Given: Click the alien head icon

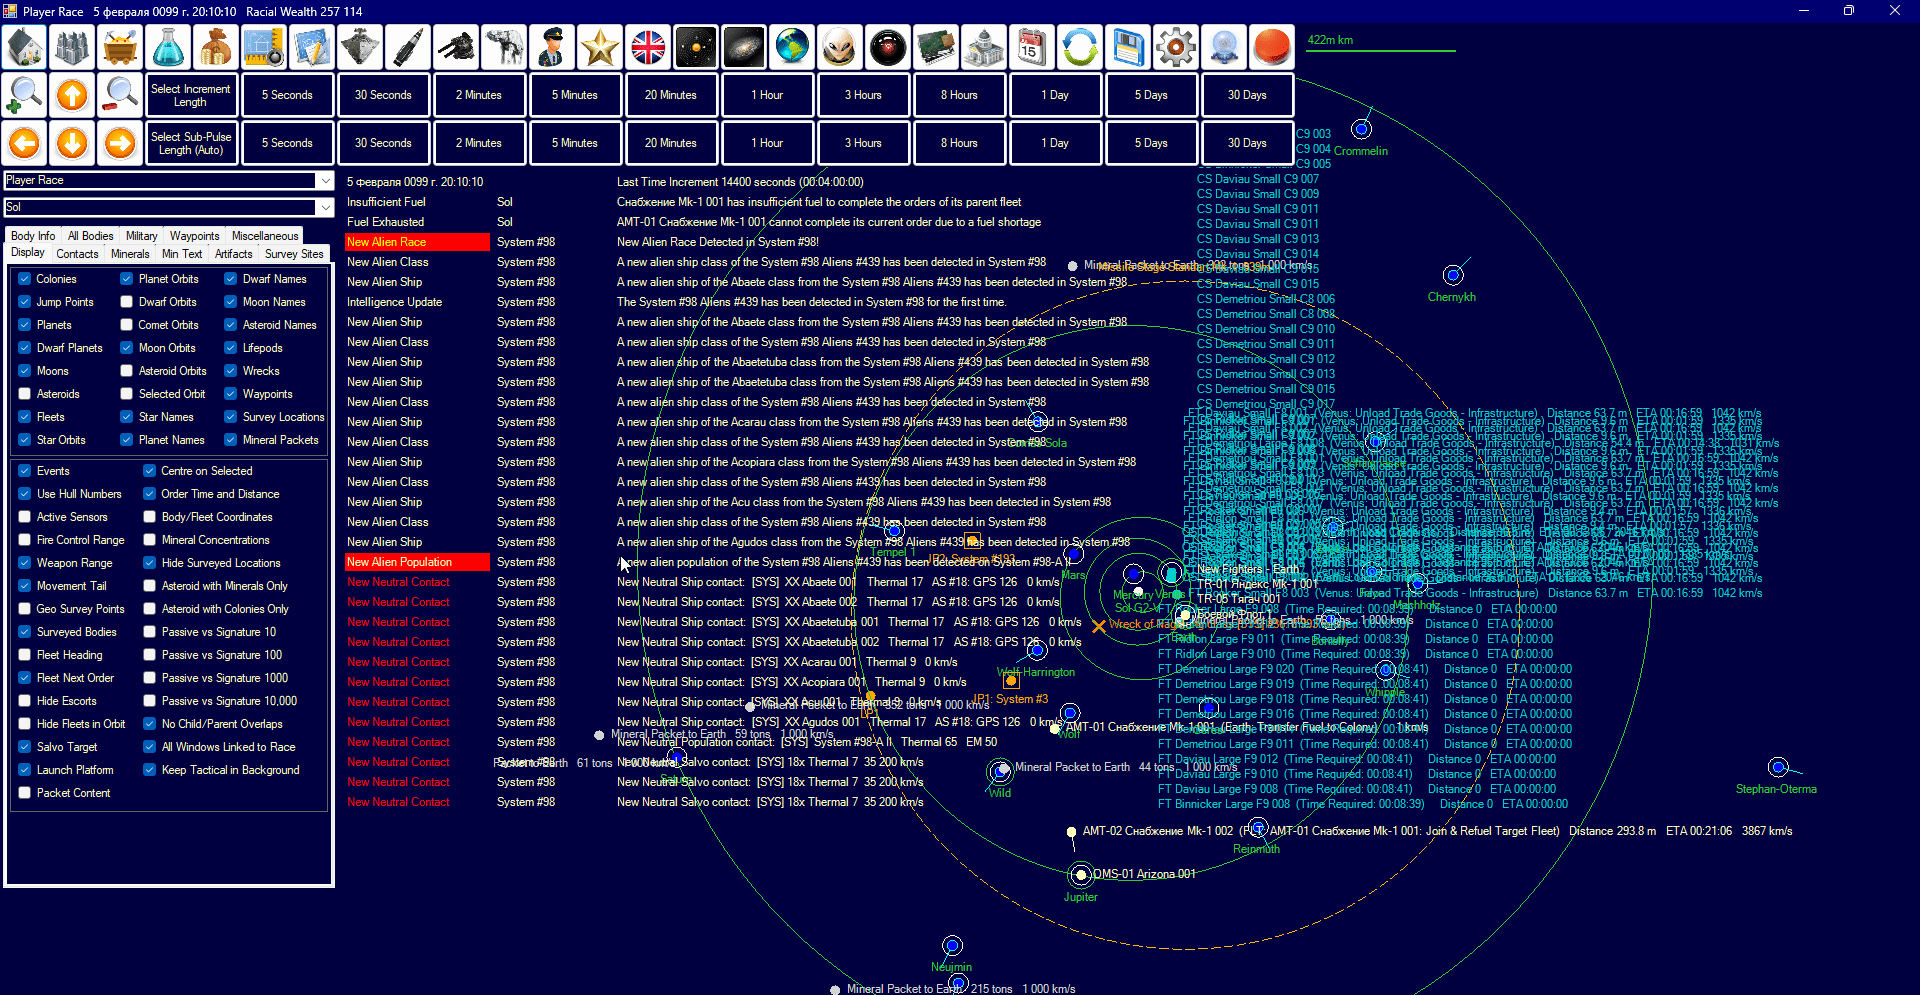Looking at the screenshot, I should tap(840, 47).
